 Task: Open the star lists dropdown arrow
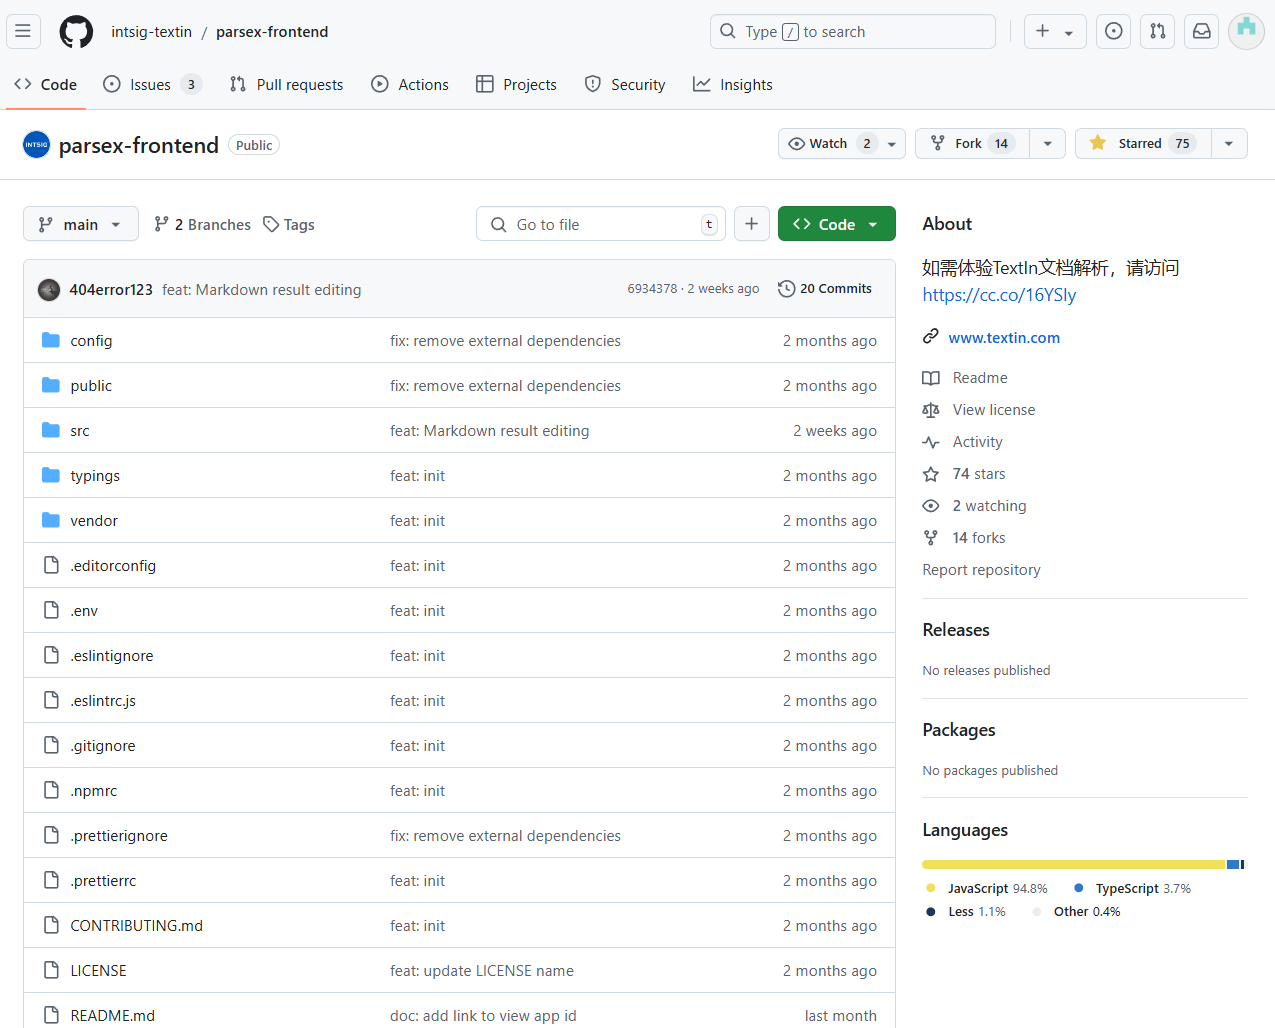(x=1229, y=143)
